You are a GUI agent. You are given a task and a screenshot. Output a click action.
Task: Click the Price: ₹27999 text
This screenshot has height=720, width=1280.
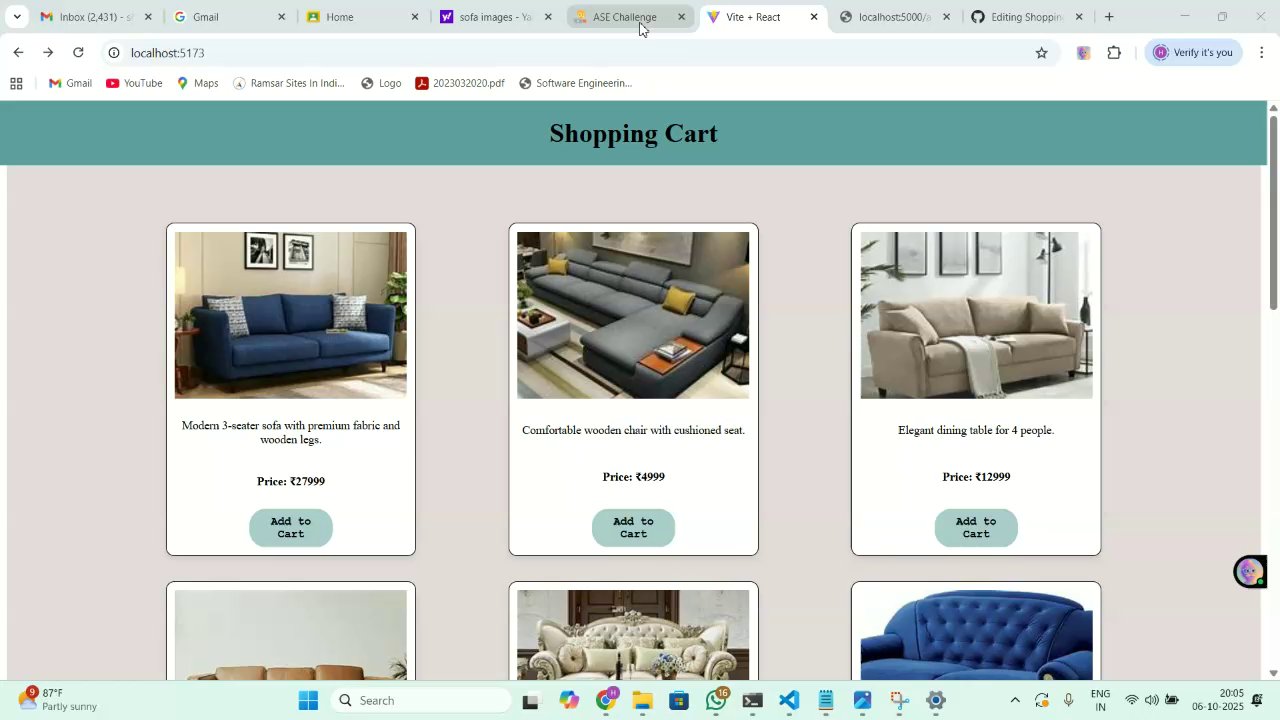tap(291, 482)
